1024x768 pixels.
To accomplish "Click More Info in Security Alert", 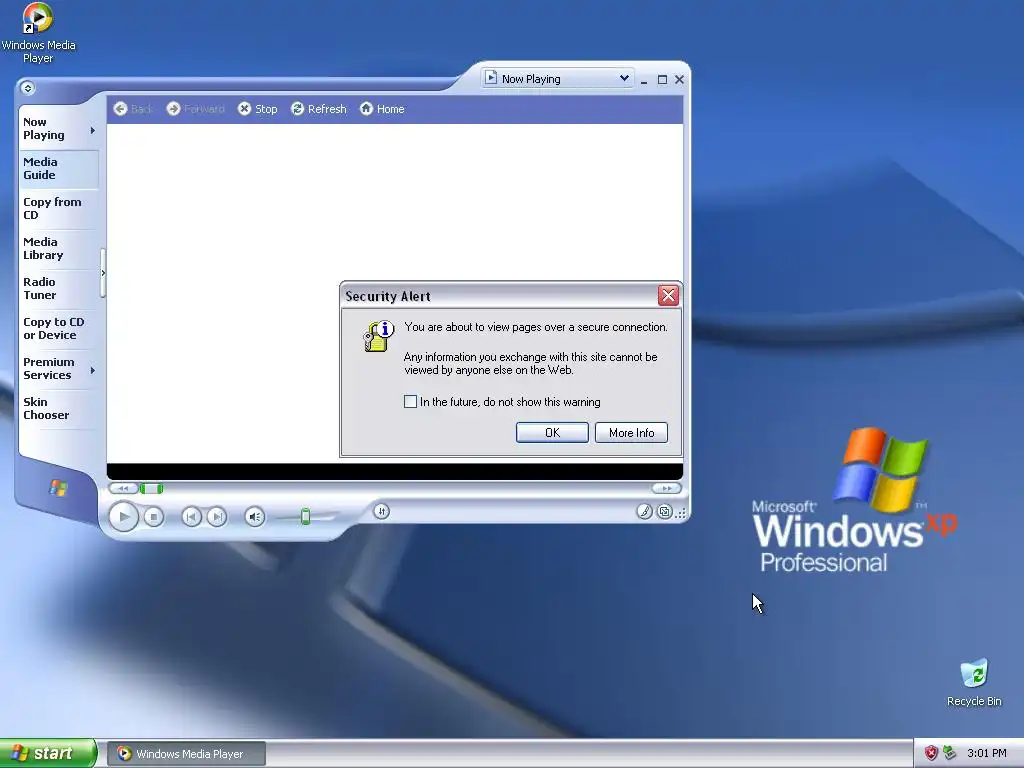I will click(x=631, y=432).
